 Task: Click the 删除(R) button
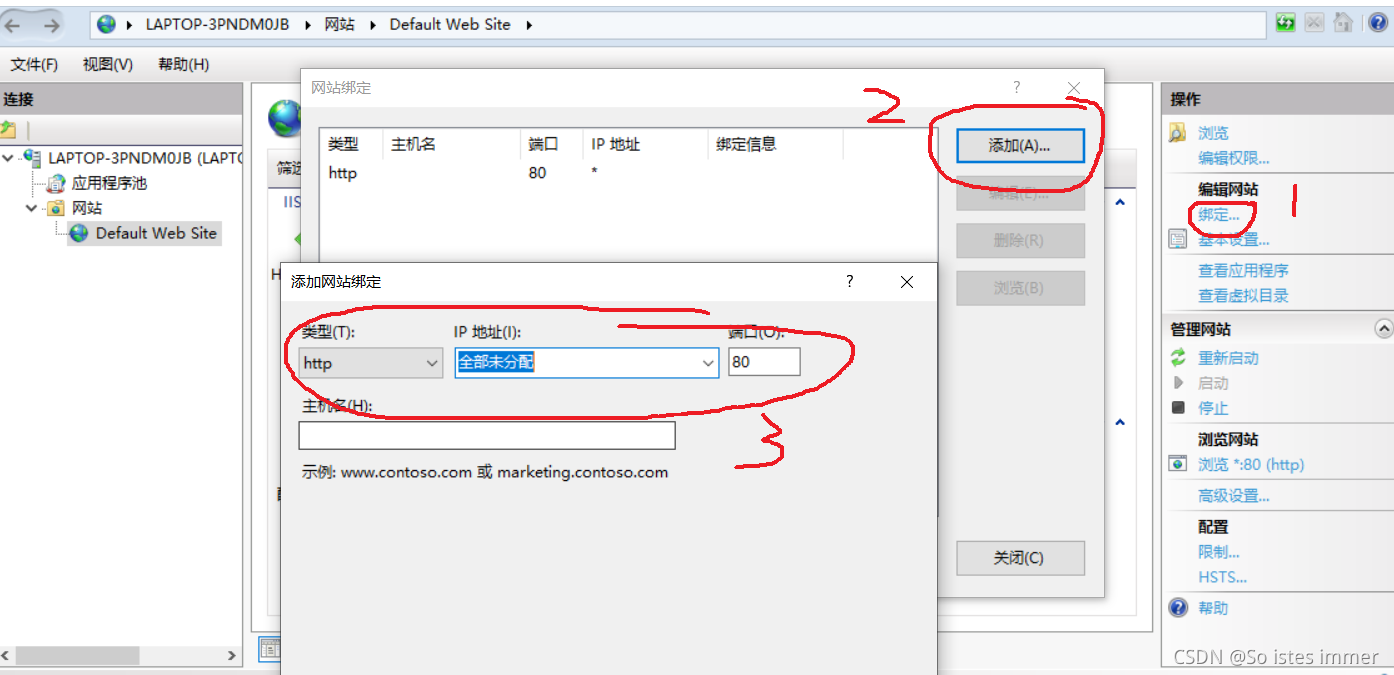coord(1020,241)
